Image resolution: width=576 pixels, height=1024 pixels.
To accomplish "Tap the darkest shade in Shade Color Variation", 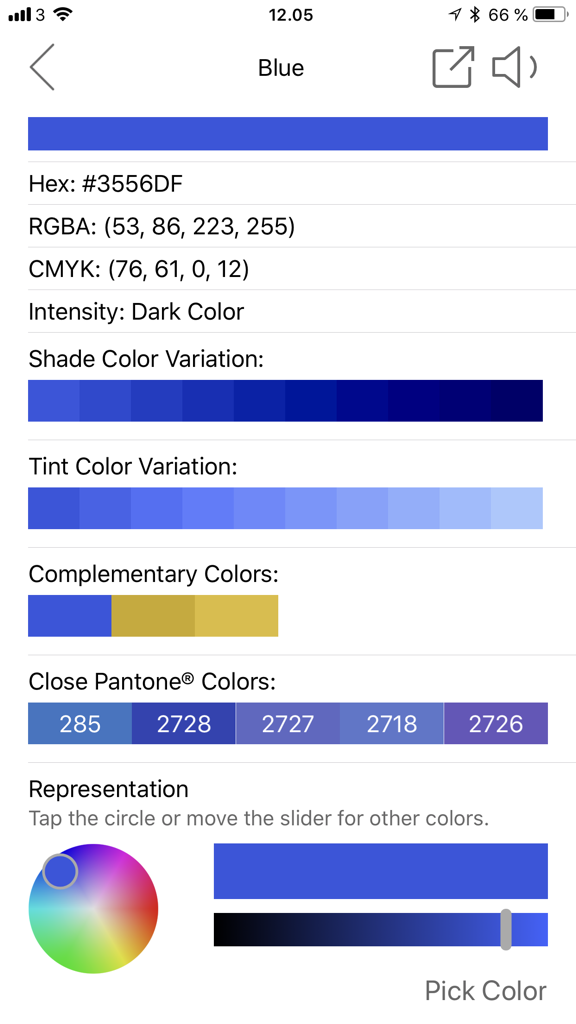I will [517, 399].
